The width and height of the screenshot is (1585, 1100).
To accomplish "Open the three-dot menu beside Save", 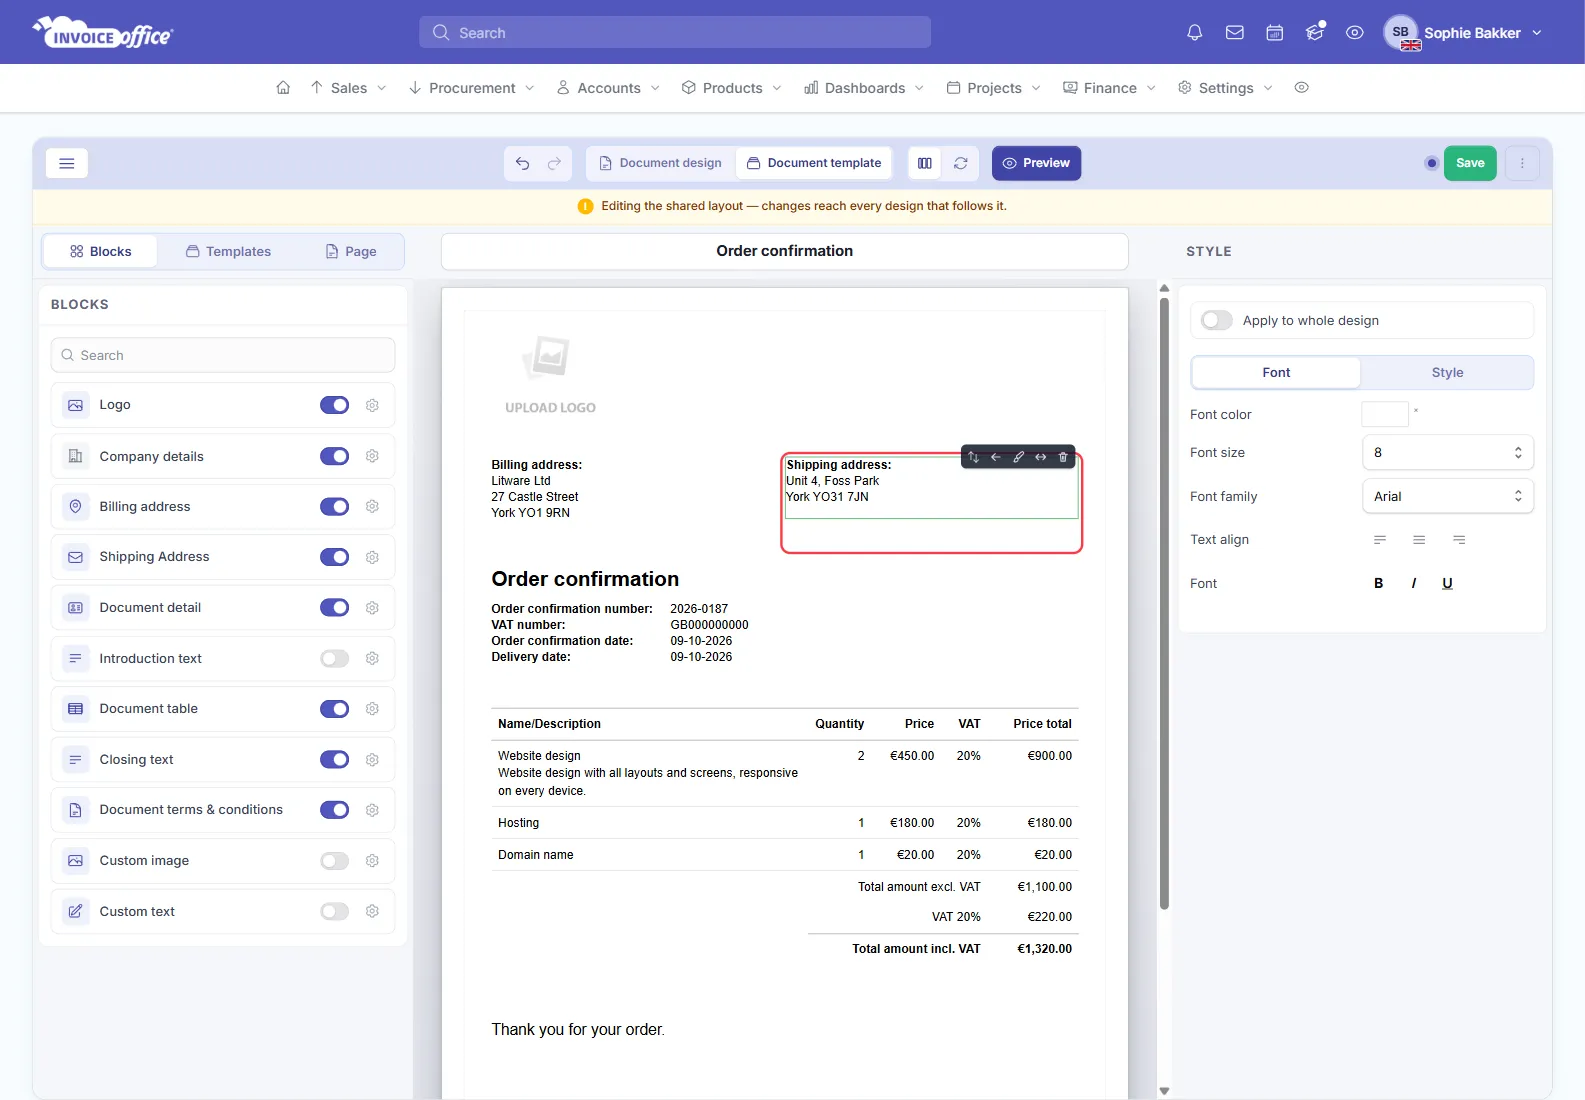I will (1522, 163).
